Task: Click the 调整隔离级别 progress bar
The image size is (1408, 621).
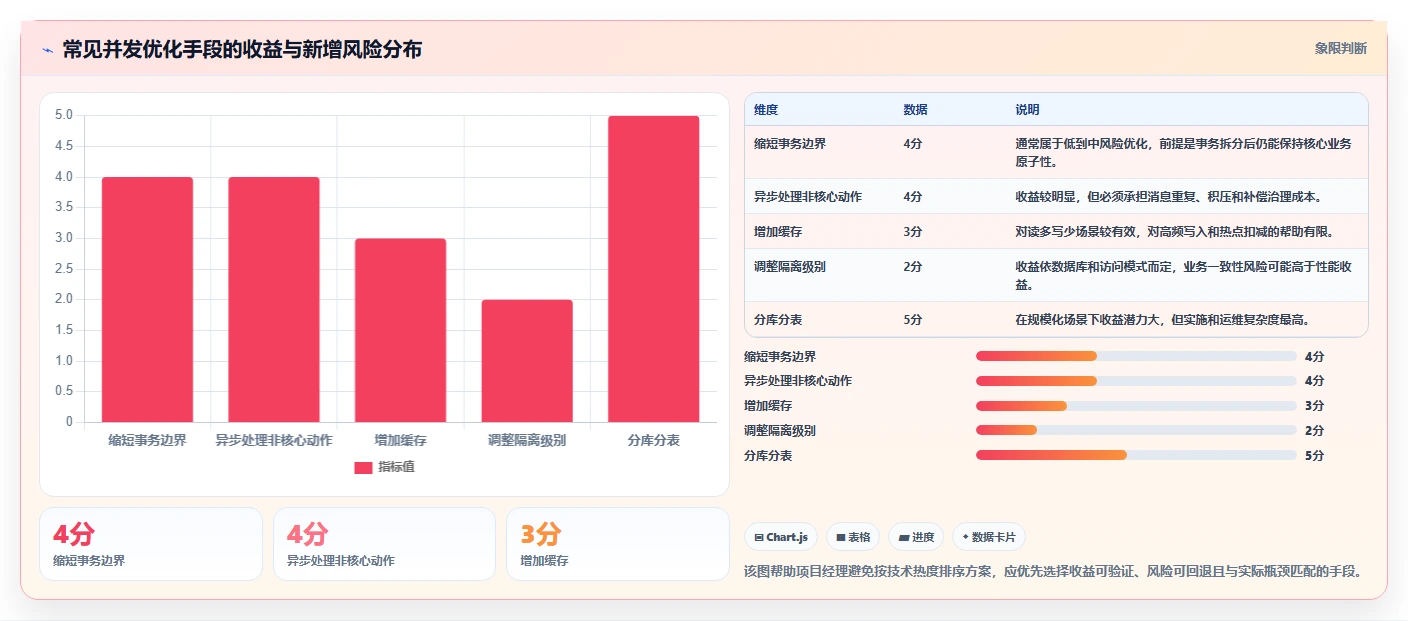Action: [1136, 430]
